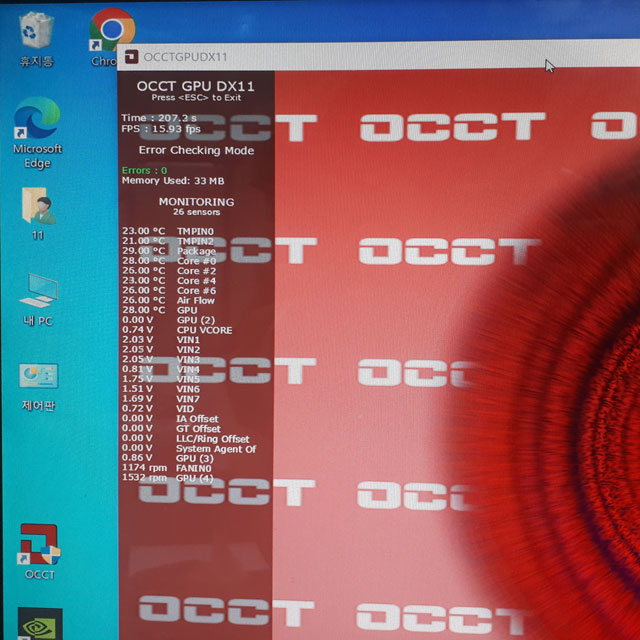Click the OCCT window title bar icon
Viewport: 640px width, 640px height.
(131, 57)
